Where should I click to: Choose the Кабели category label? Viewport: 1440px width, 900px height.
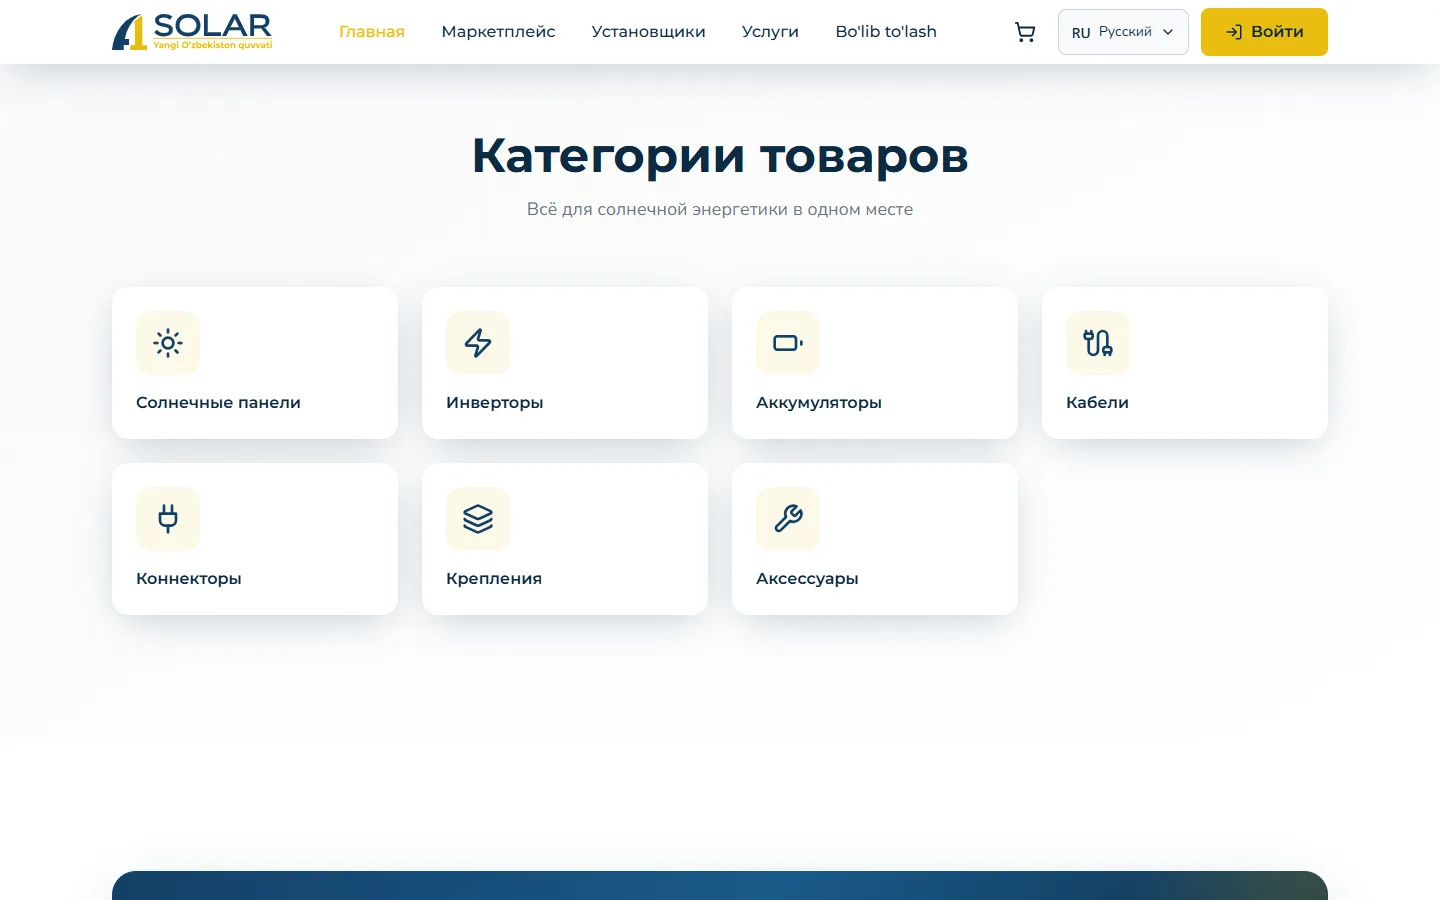click(x=1097, y=402)
